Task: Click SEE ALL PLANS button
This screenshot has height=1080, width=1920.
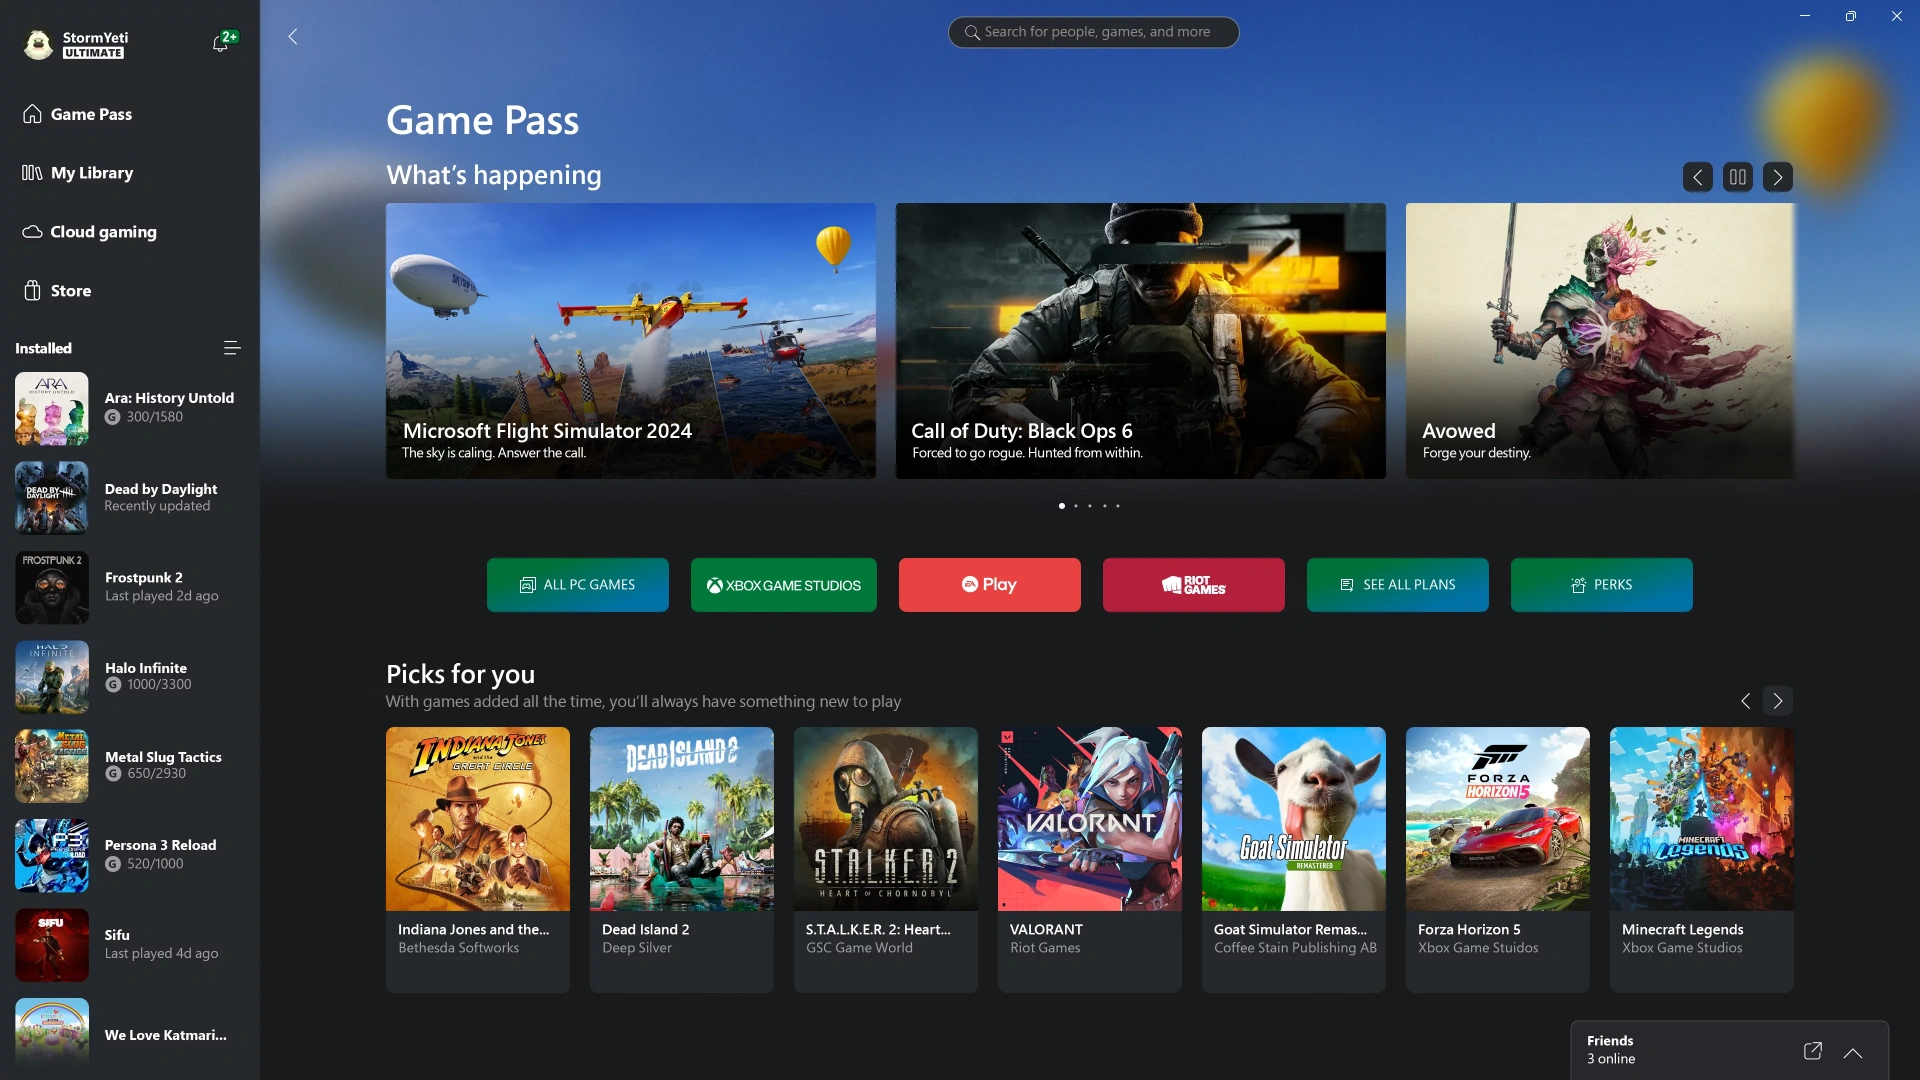Action: click(1397, 585)
